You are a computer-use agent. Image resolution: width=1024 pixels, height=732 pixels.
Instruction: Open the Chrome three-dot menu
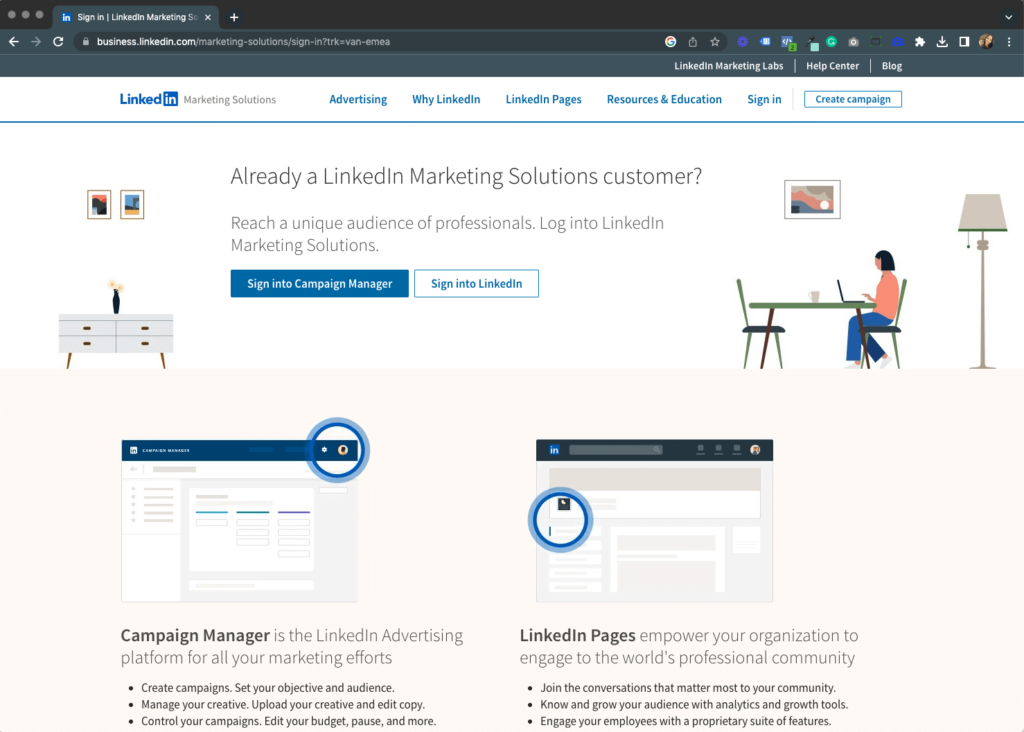coord(1009,42)
